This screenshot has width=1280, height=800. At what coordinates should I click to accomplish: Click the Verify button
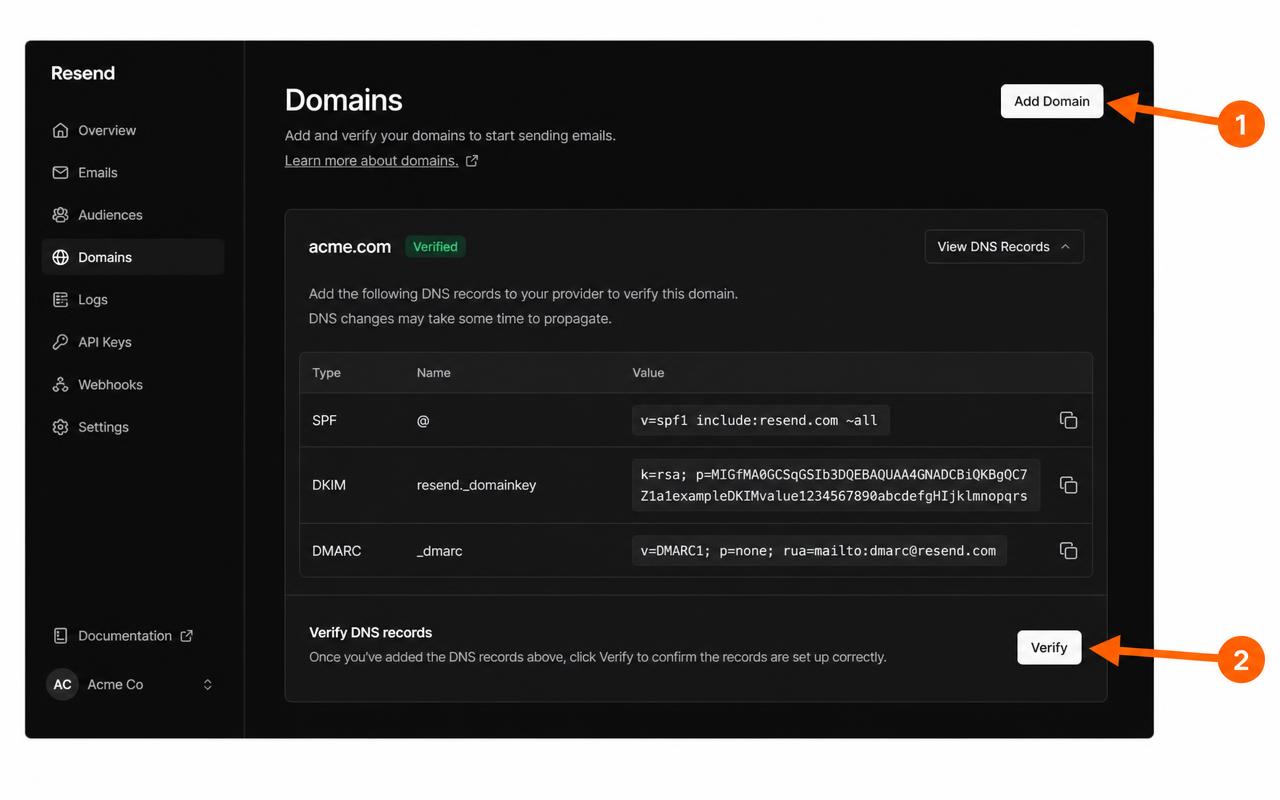point(1049,647)
